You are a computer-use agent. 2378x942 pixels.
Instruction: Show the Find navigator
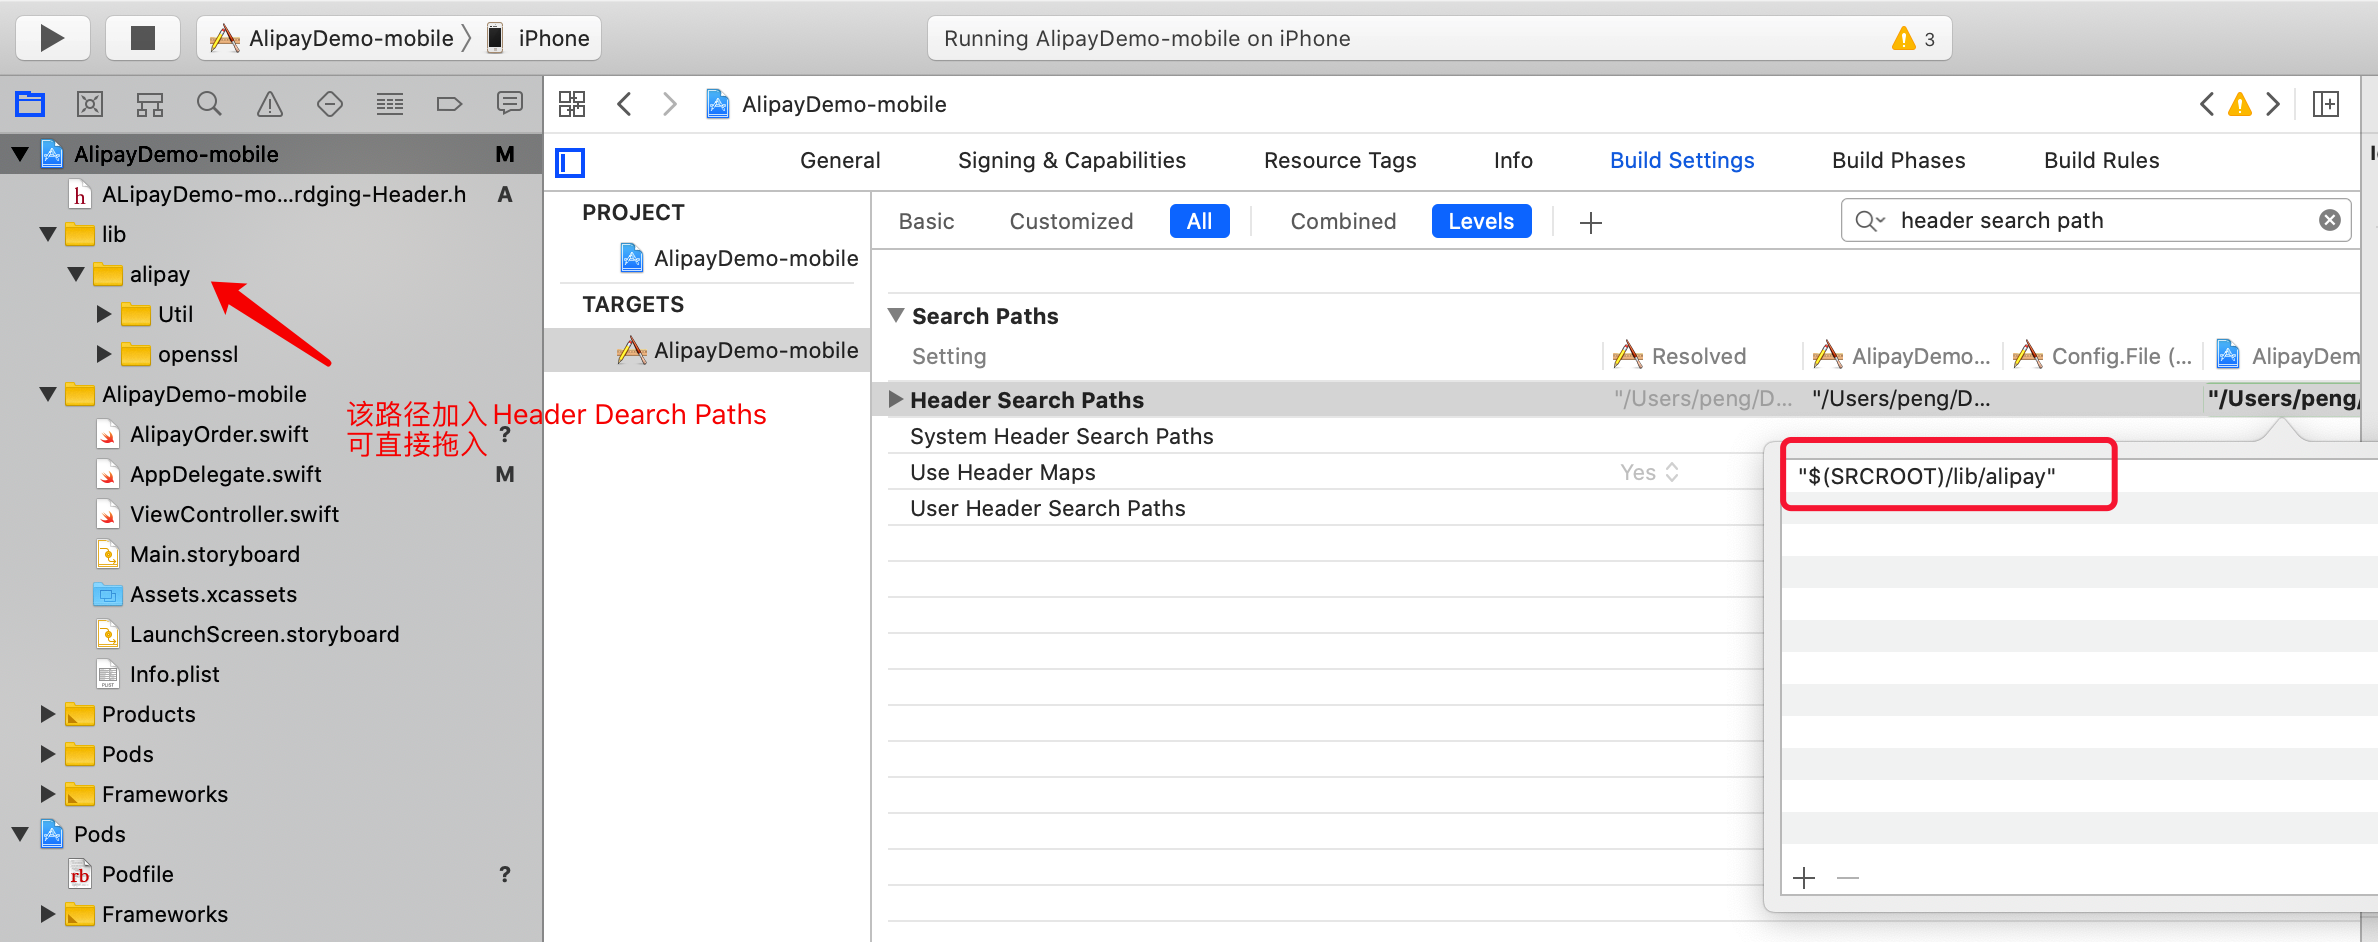[x=209, y=103]
